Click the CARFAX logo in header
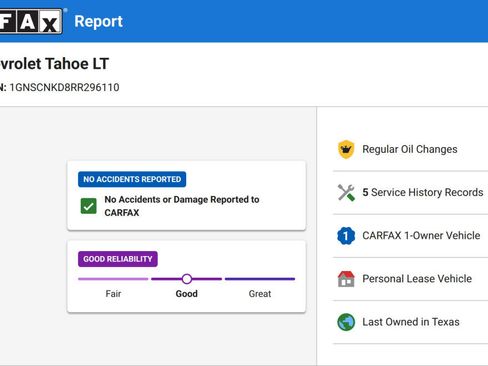This screenshot has width=488, height=366. pyautogui.click(x=31, y=21)
